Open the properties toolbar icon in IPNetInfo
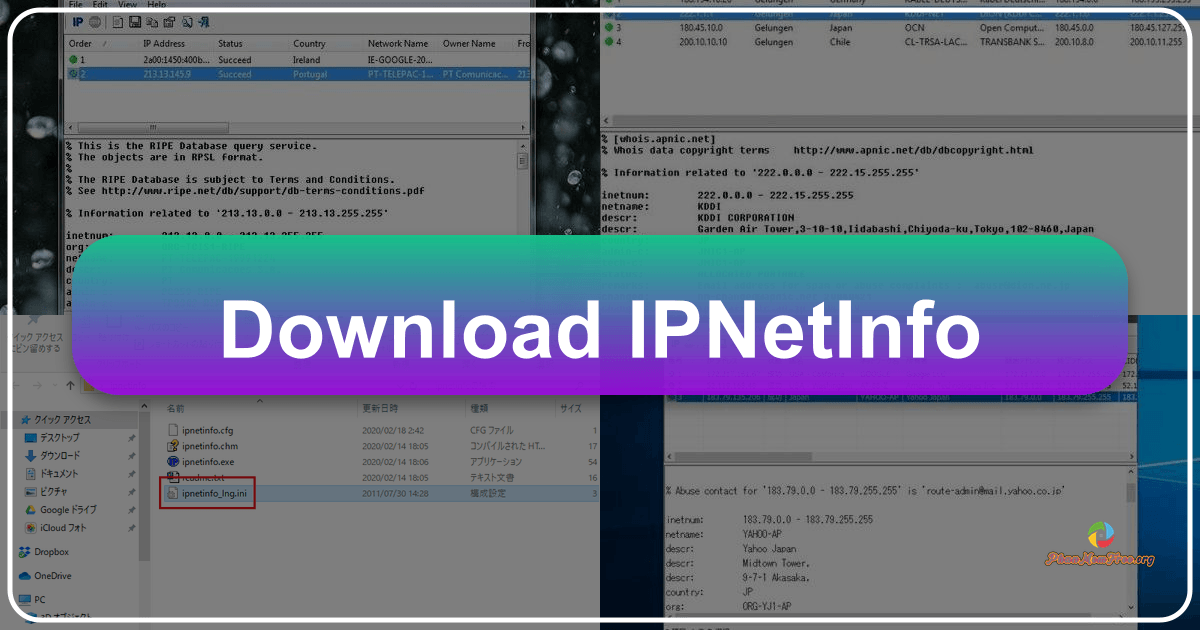This screenshot has height=630, width=1200. tap(169, 21)
